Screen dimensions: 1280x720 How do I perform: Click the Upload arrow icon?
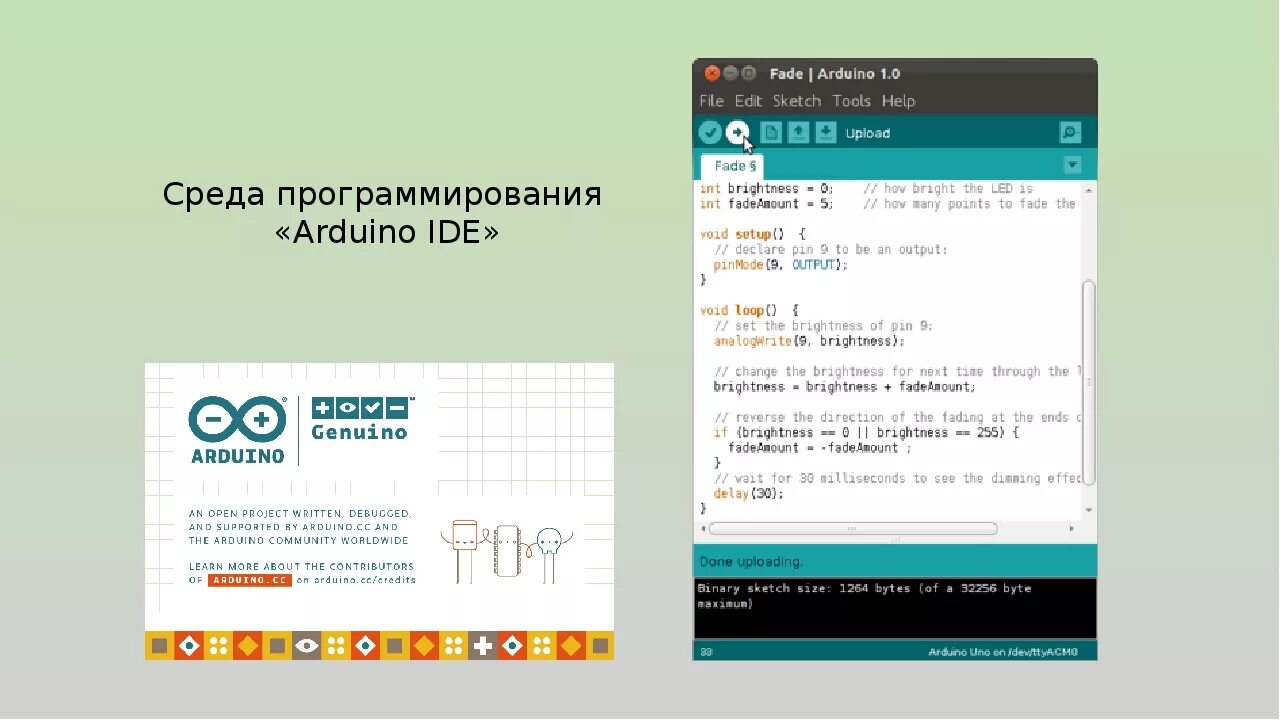tap(737, 132)
